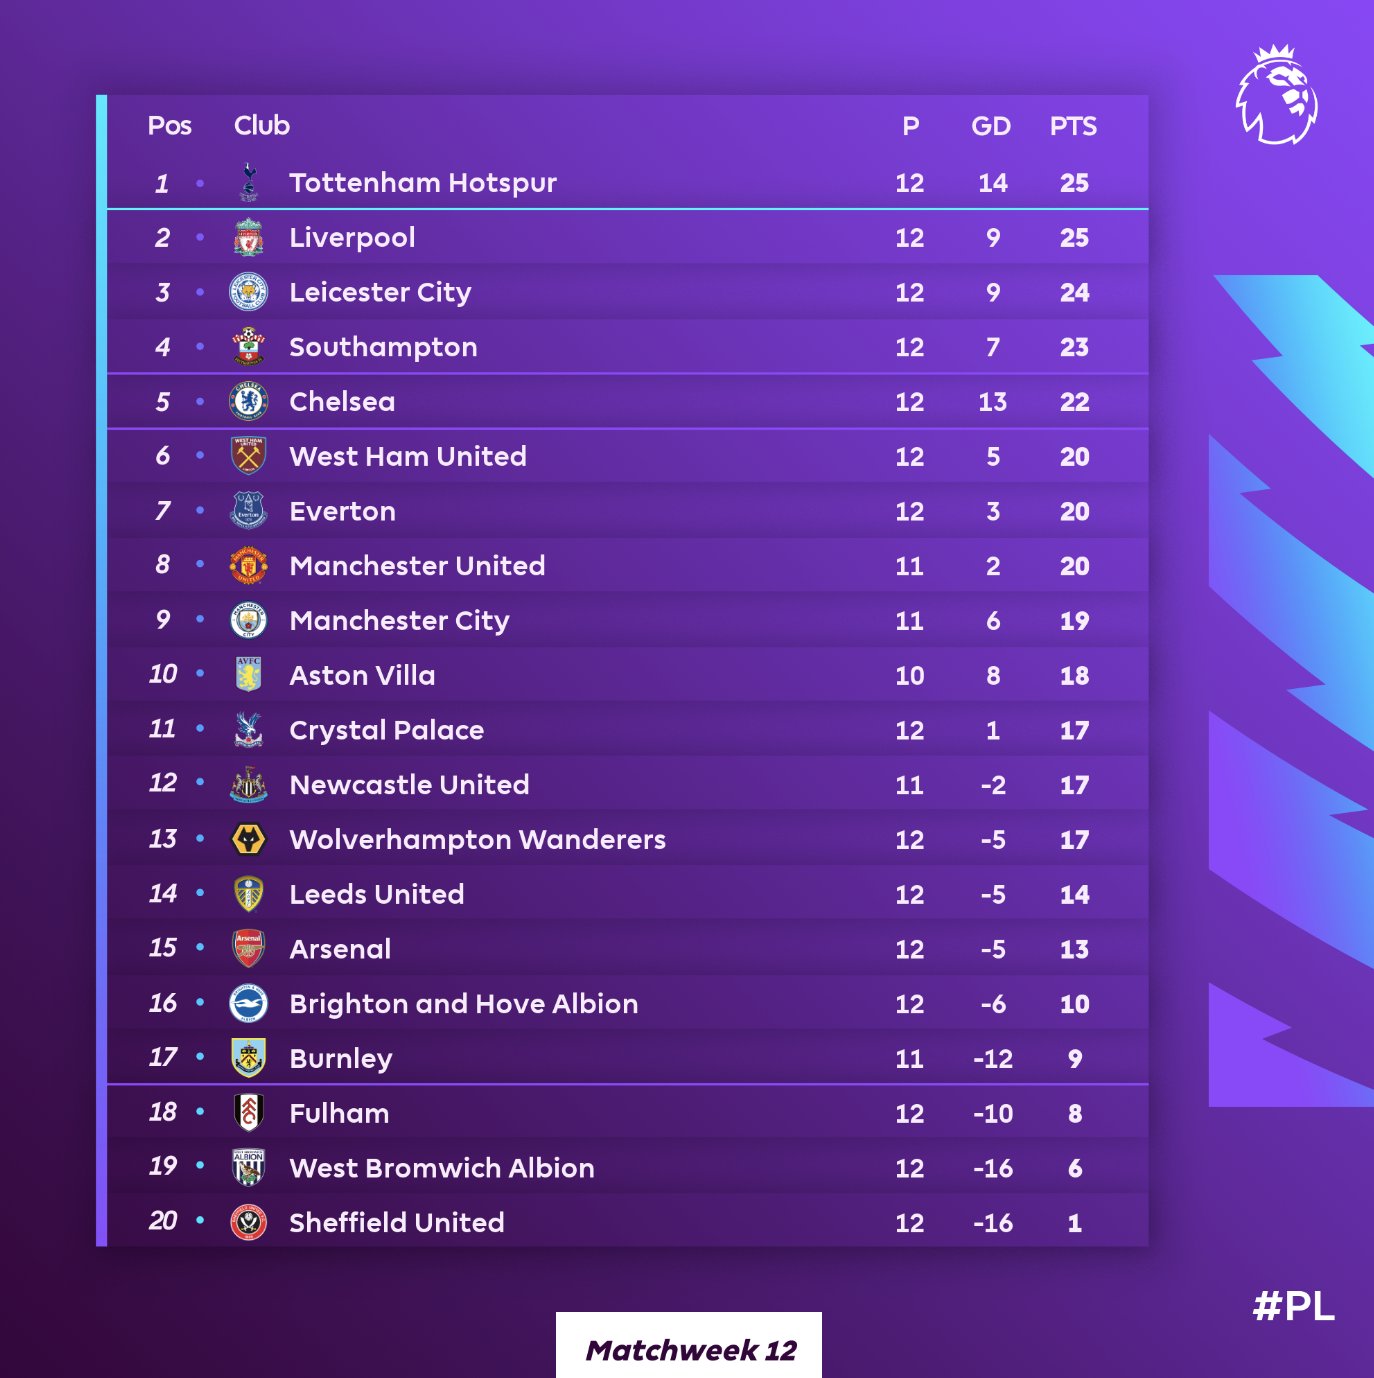
Task: Click the PTS column header
Action: (1073, 126)
